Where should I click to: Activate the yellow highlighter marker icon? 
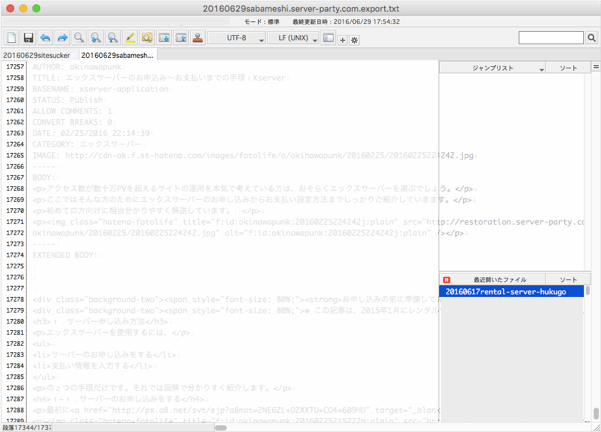130,38
